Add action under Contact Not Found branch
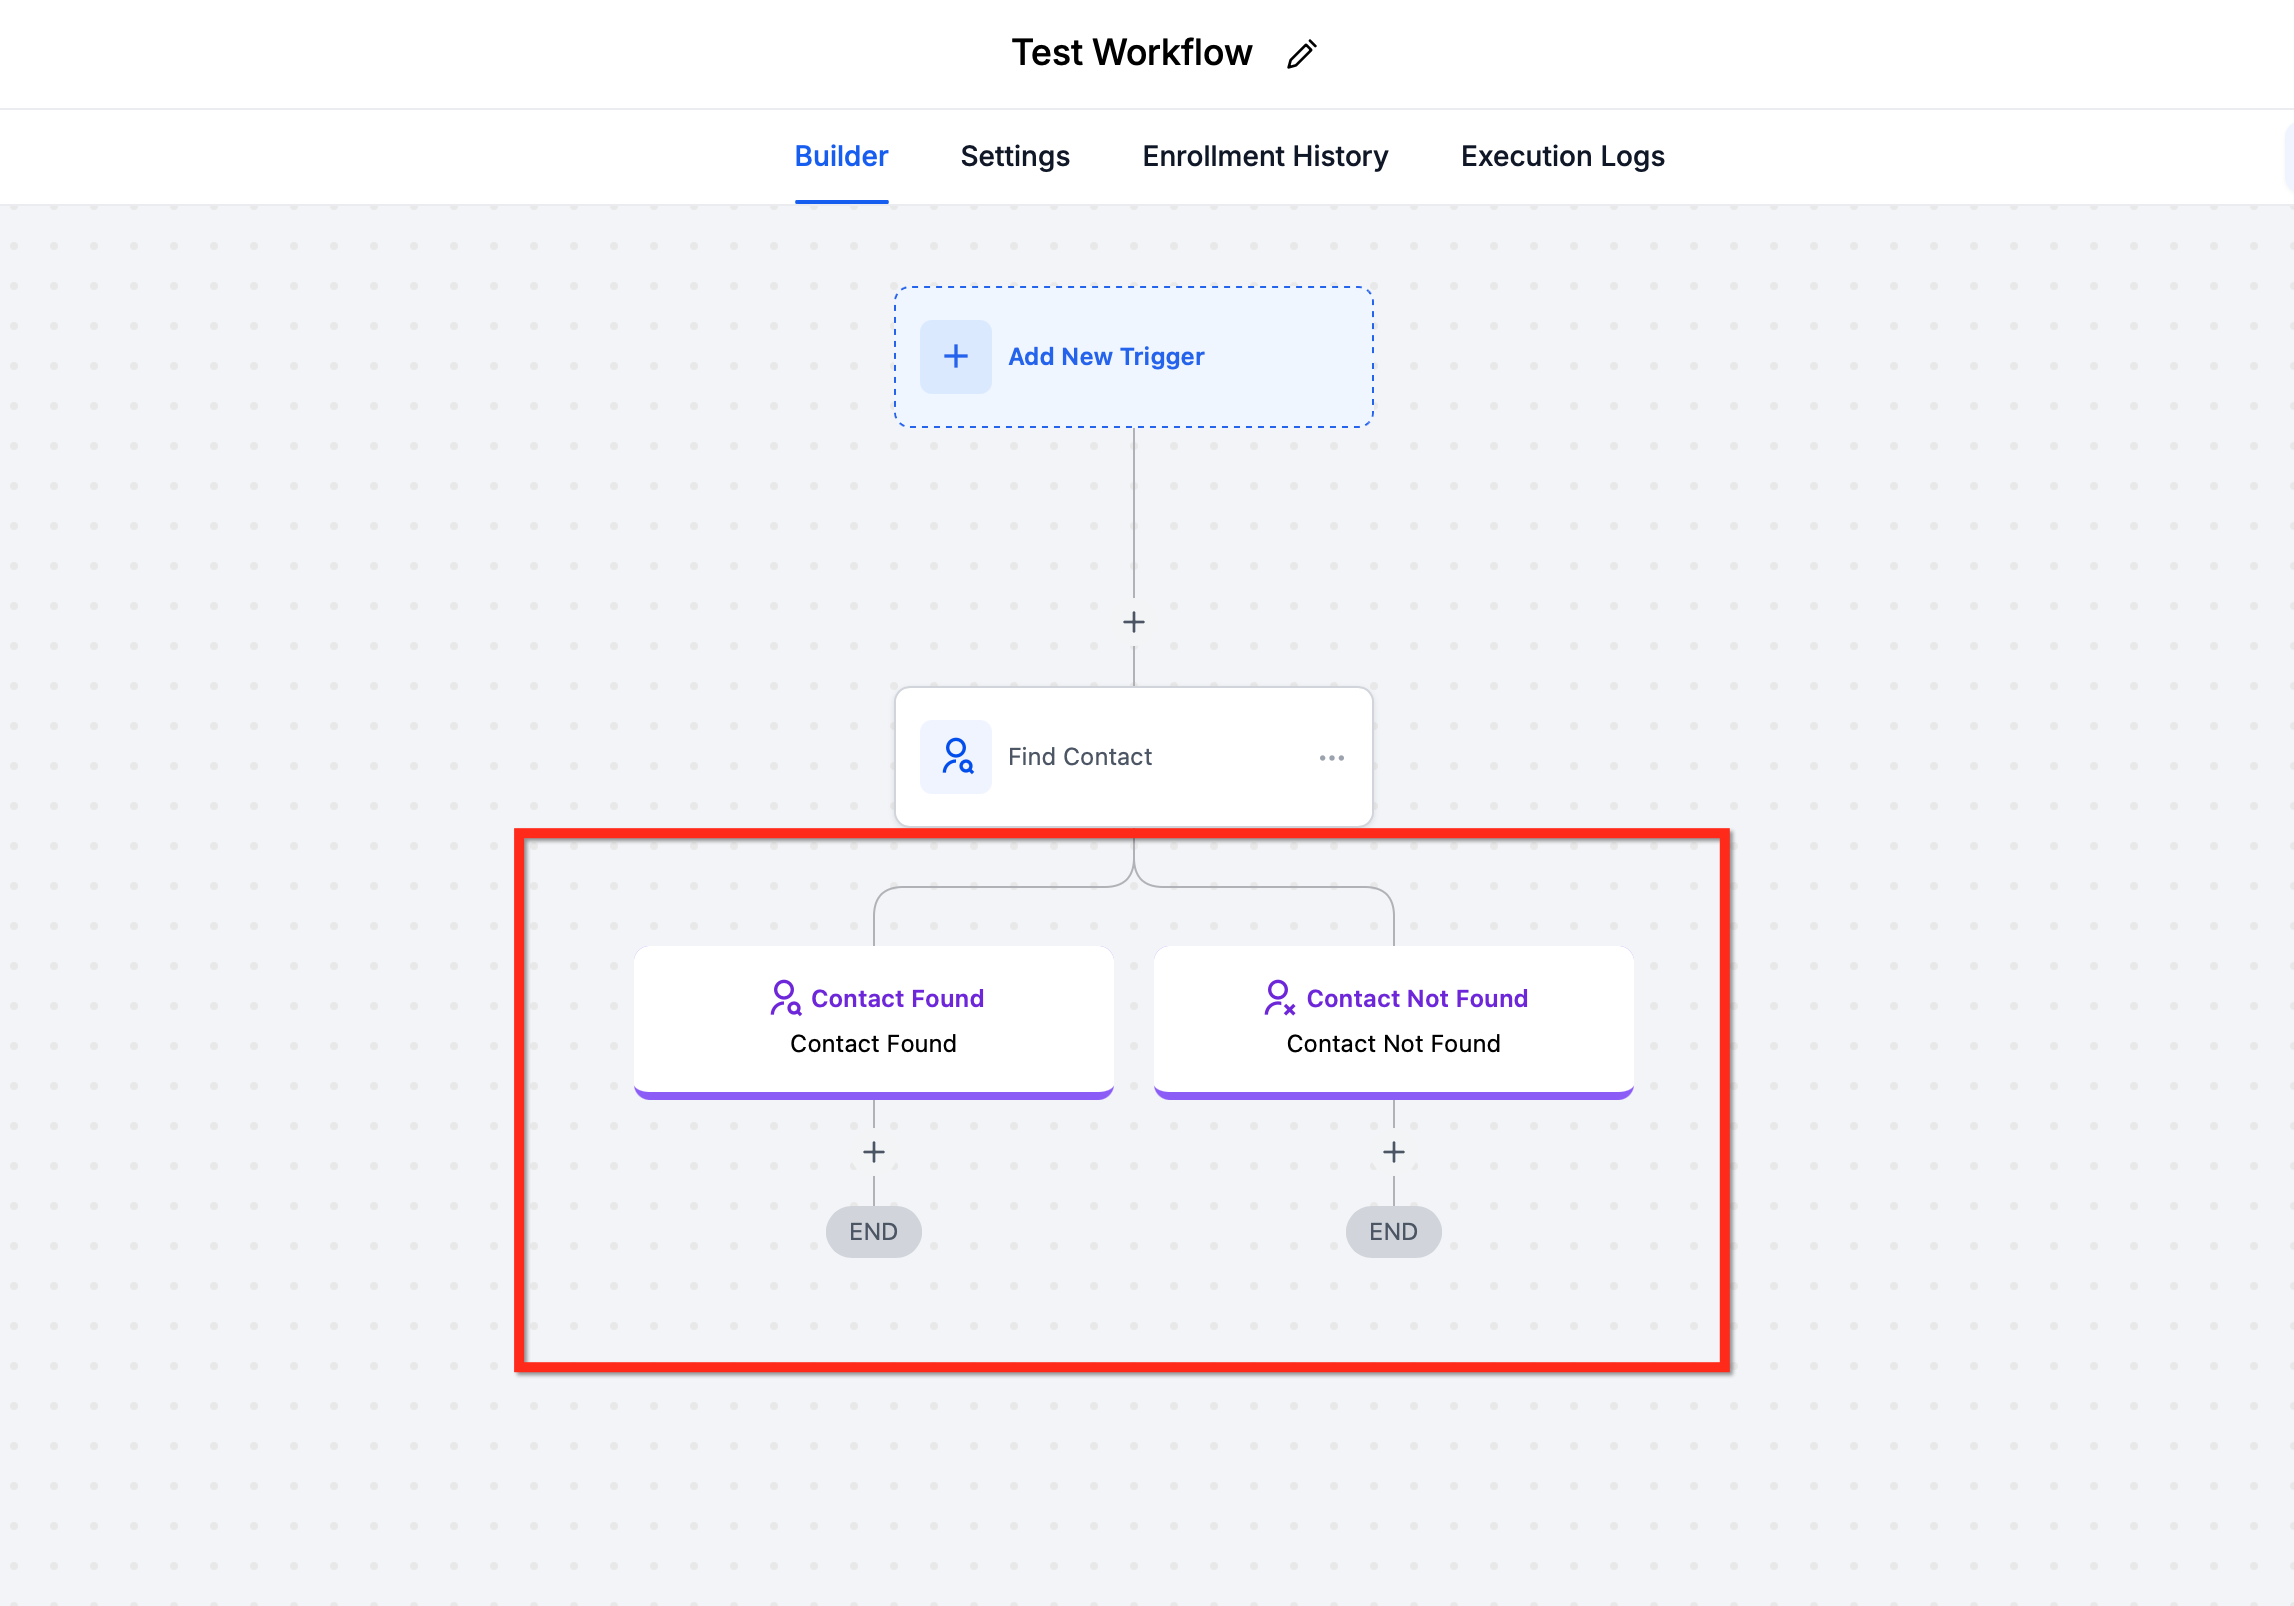Viewport: 2294px width, 1606px height. (1393, 1152)
